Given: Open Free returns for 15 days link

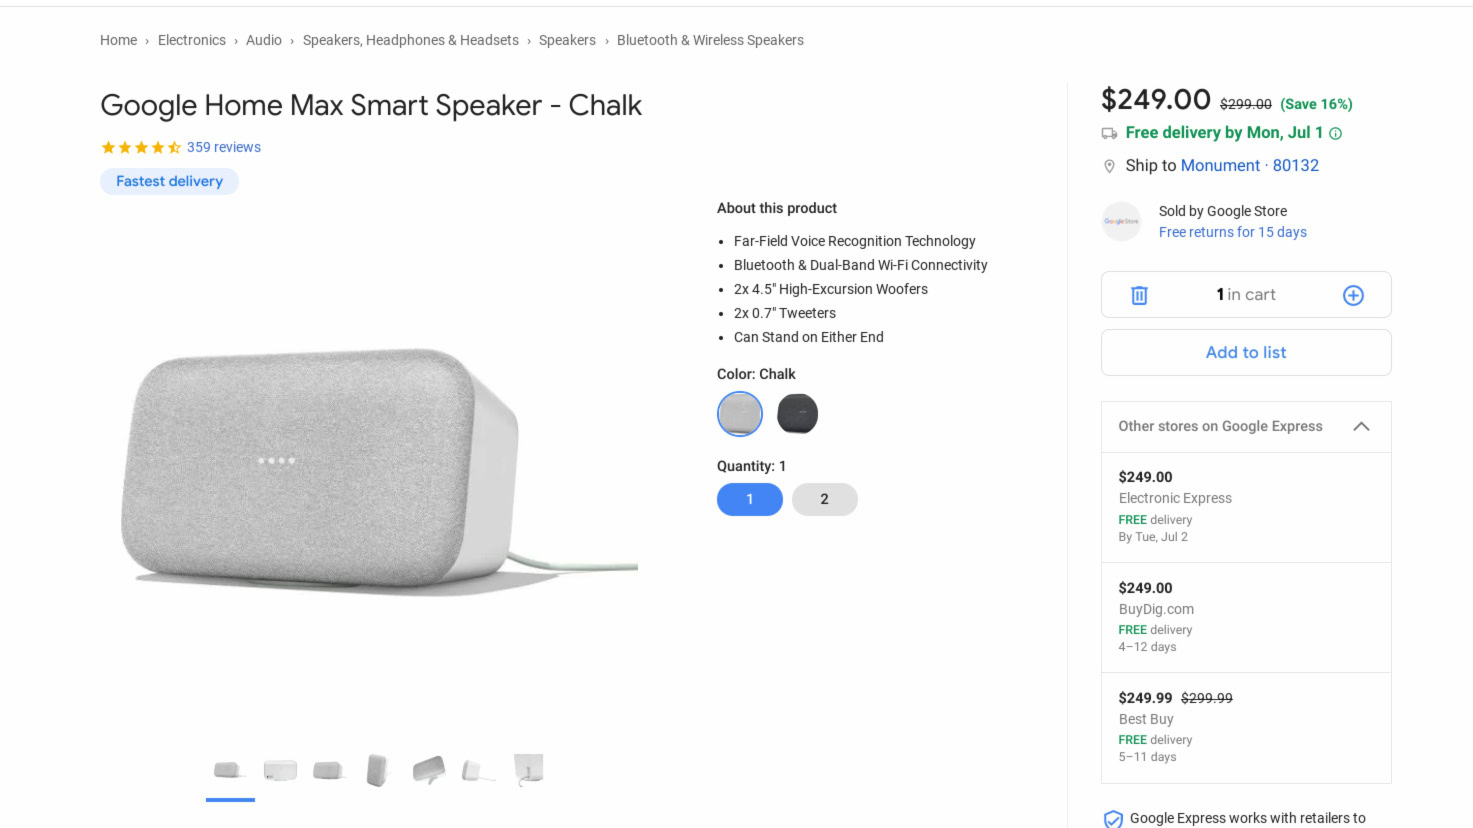Looking at the screenshot, I should coord(1232,232).
